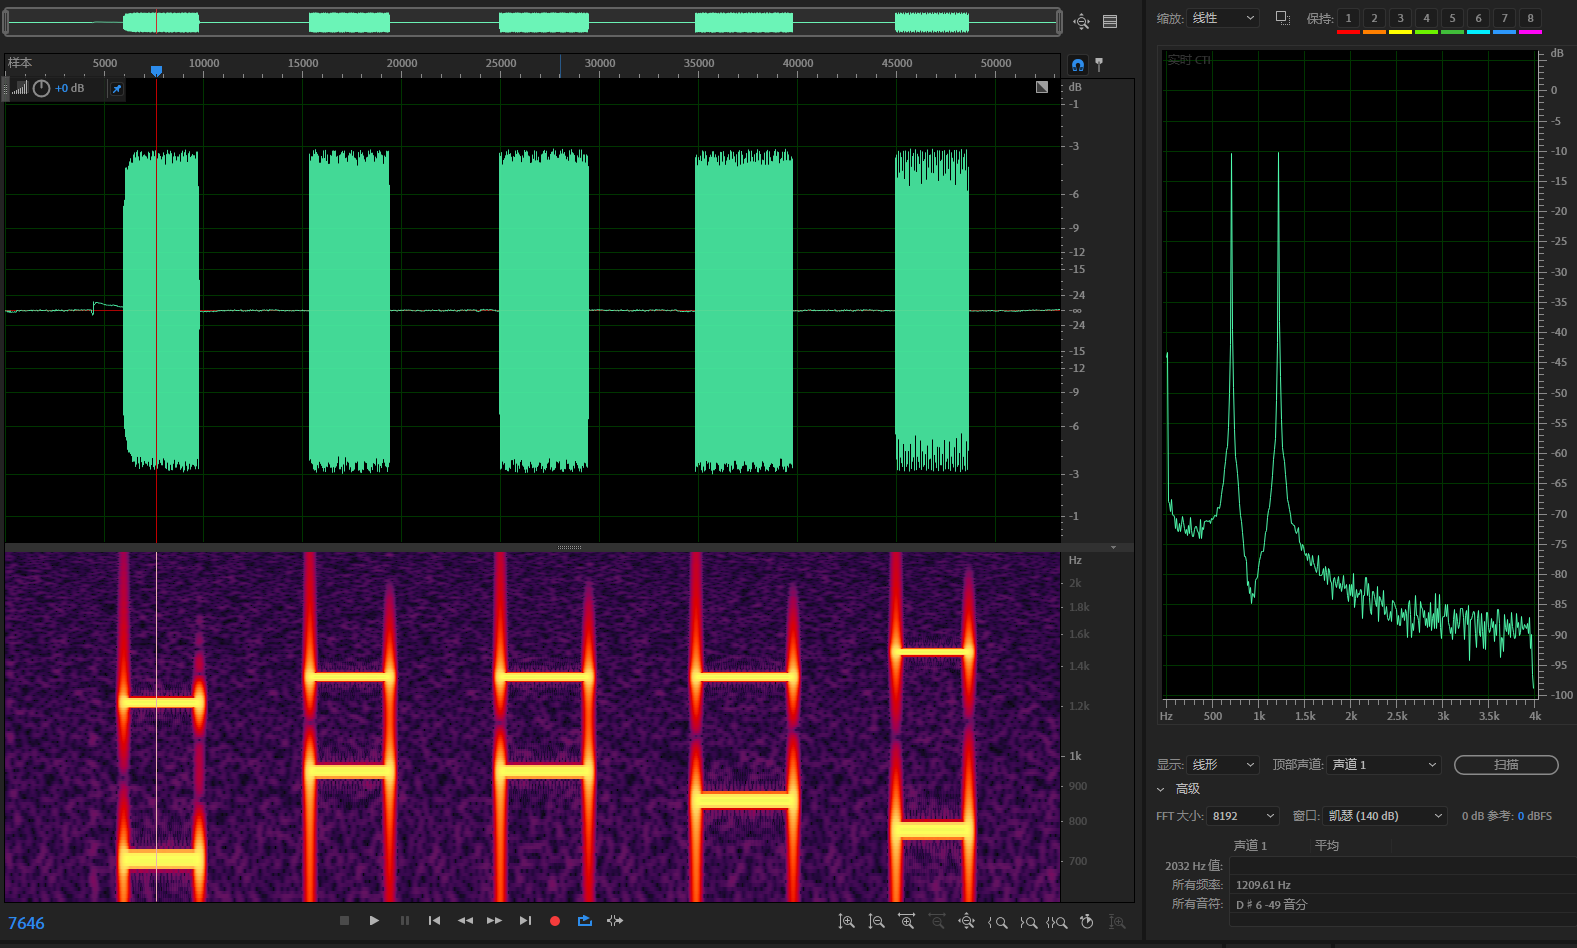1577x948 pixels.
Task: Collapse the 高级 advanced section
Action: (x=1161, y=789)
